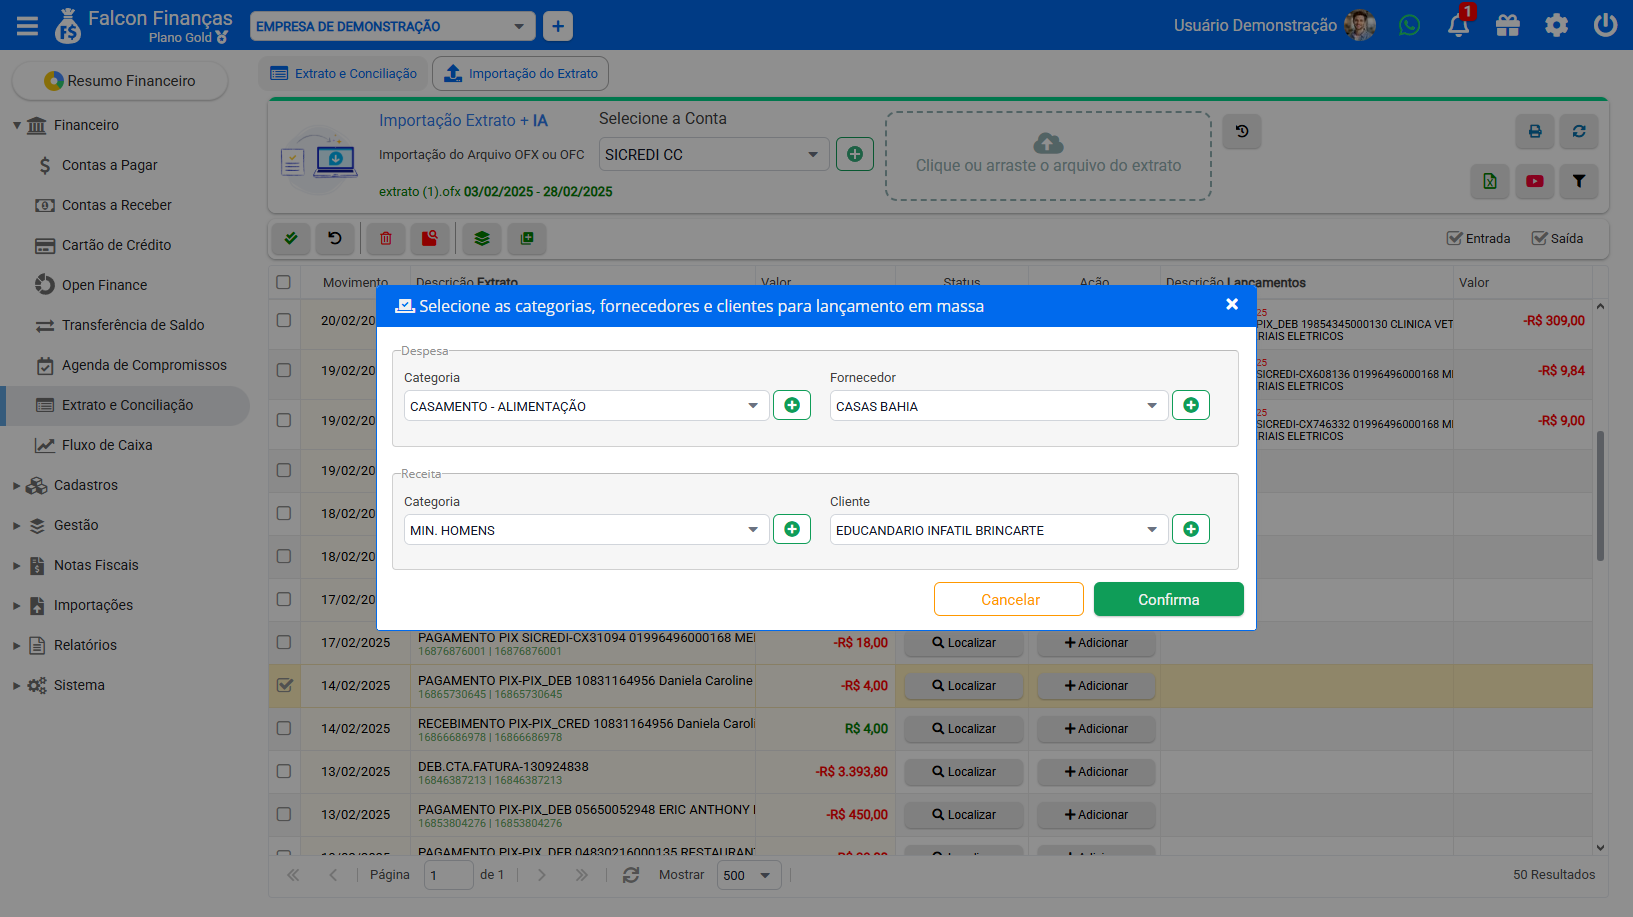The image size is (1633, 917).
Task: Open the SICREDI CC account dropdown
Action: 714,154
